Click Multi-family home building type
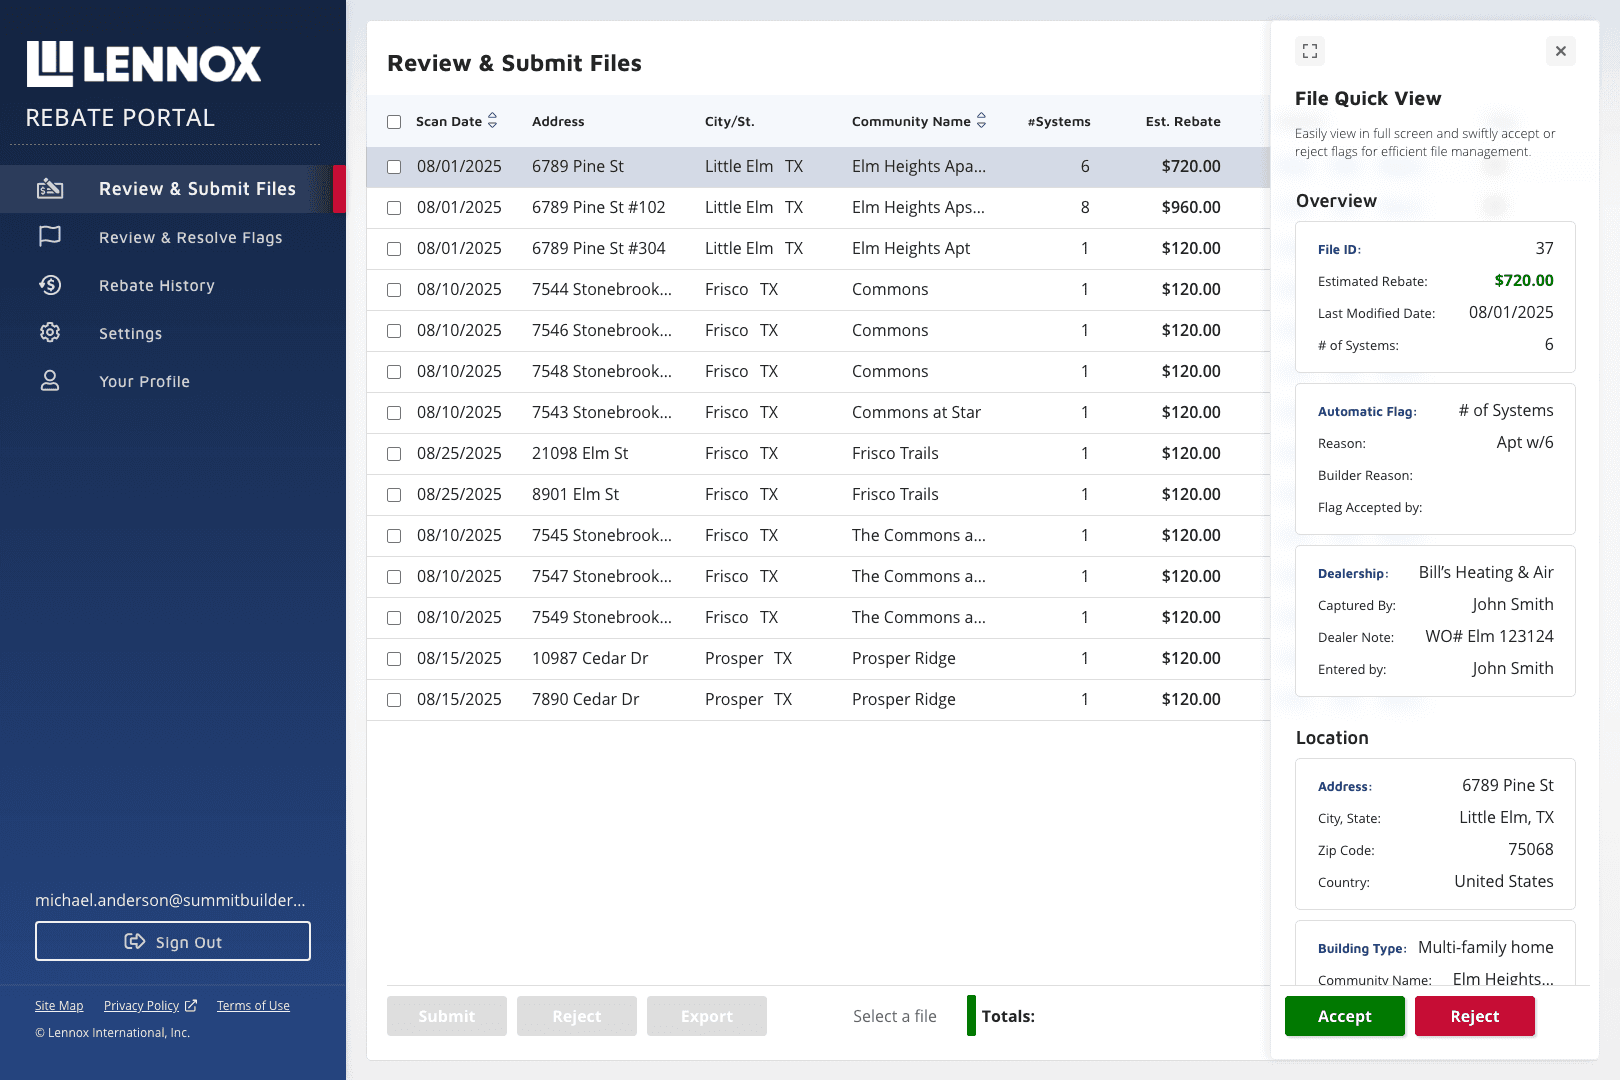This screenshot has height=1080, width=1620. point(1486,947)
